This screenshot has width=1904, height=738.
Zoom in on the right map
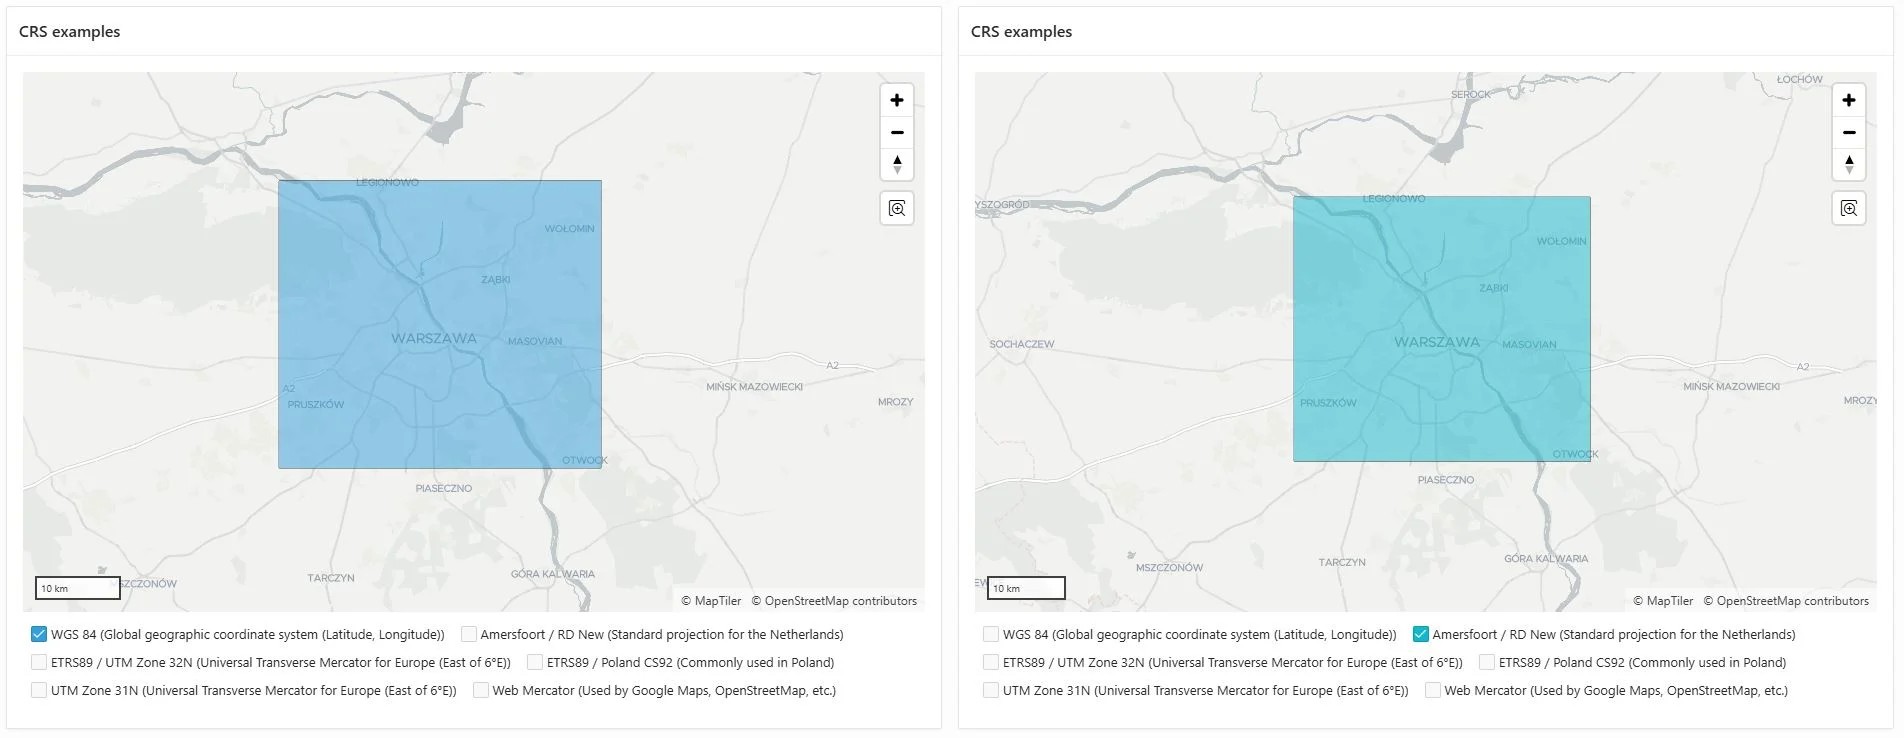1849,100
